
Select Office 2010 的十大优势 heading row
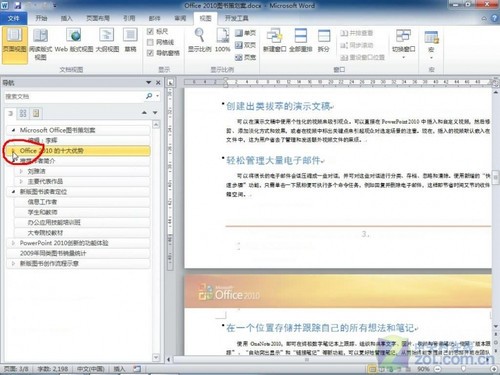pos(79,151)
